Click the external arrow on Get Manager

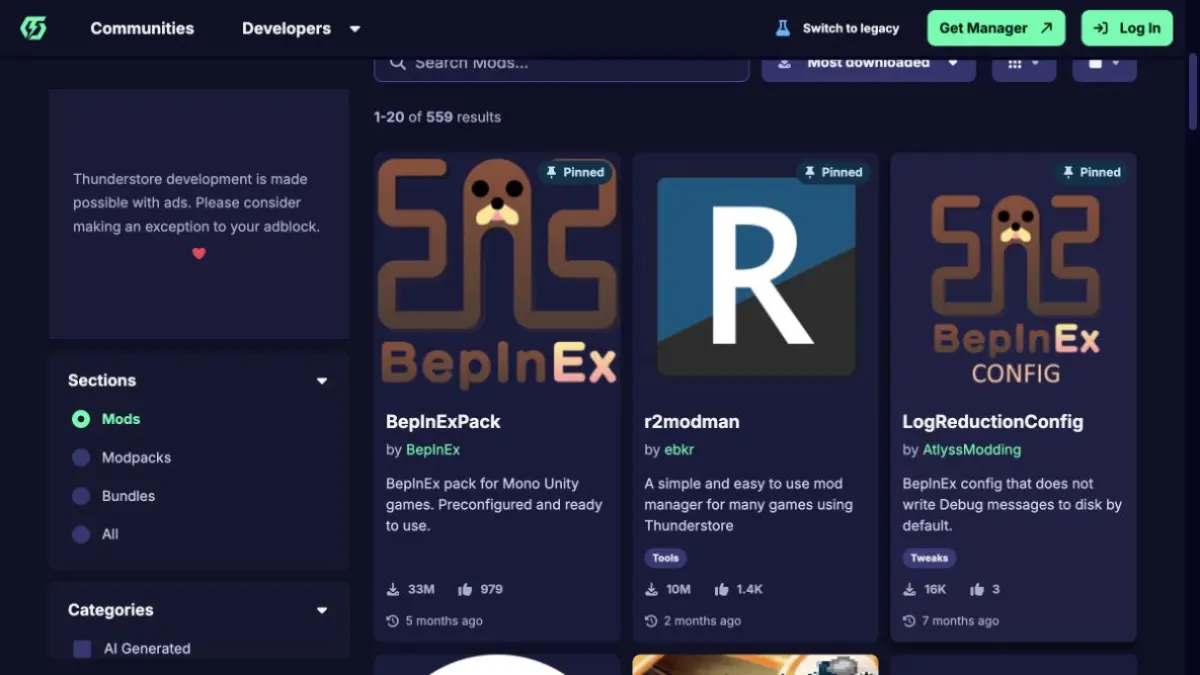[1046, 28]
